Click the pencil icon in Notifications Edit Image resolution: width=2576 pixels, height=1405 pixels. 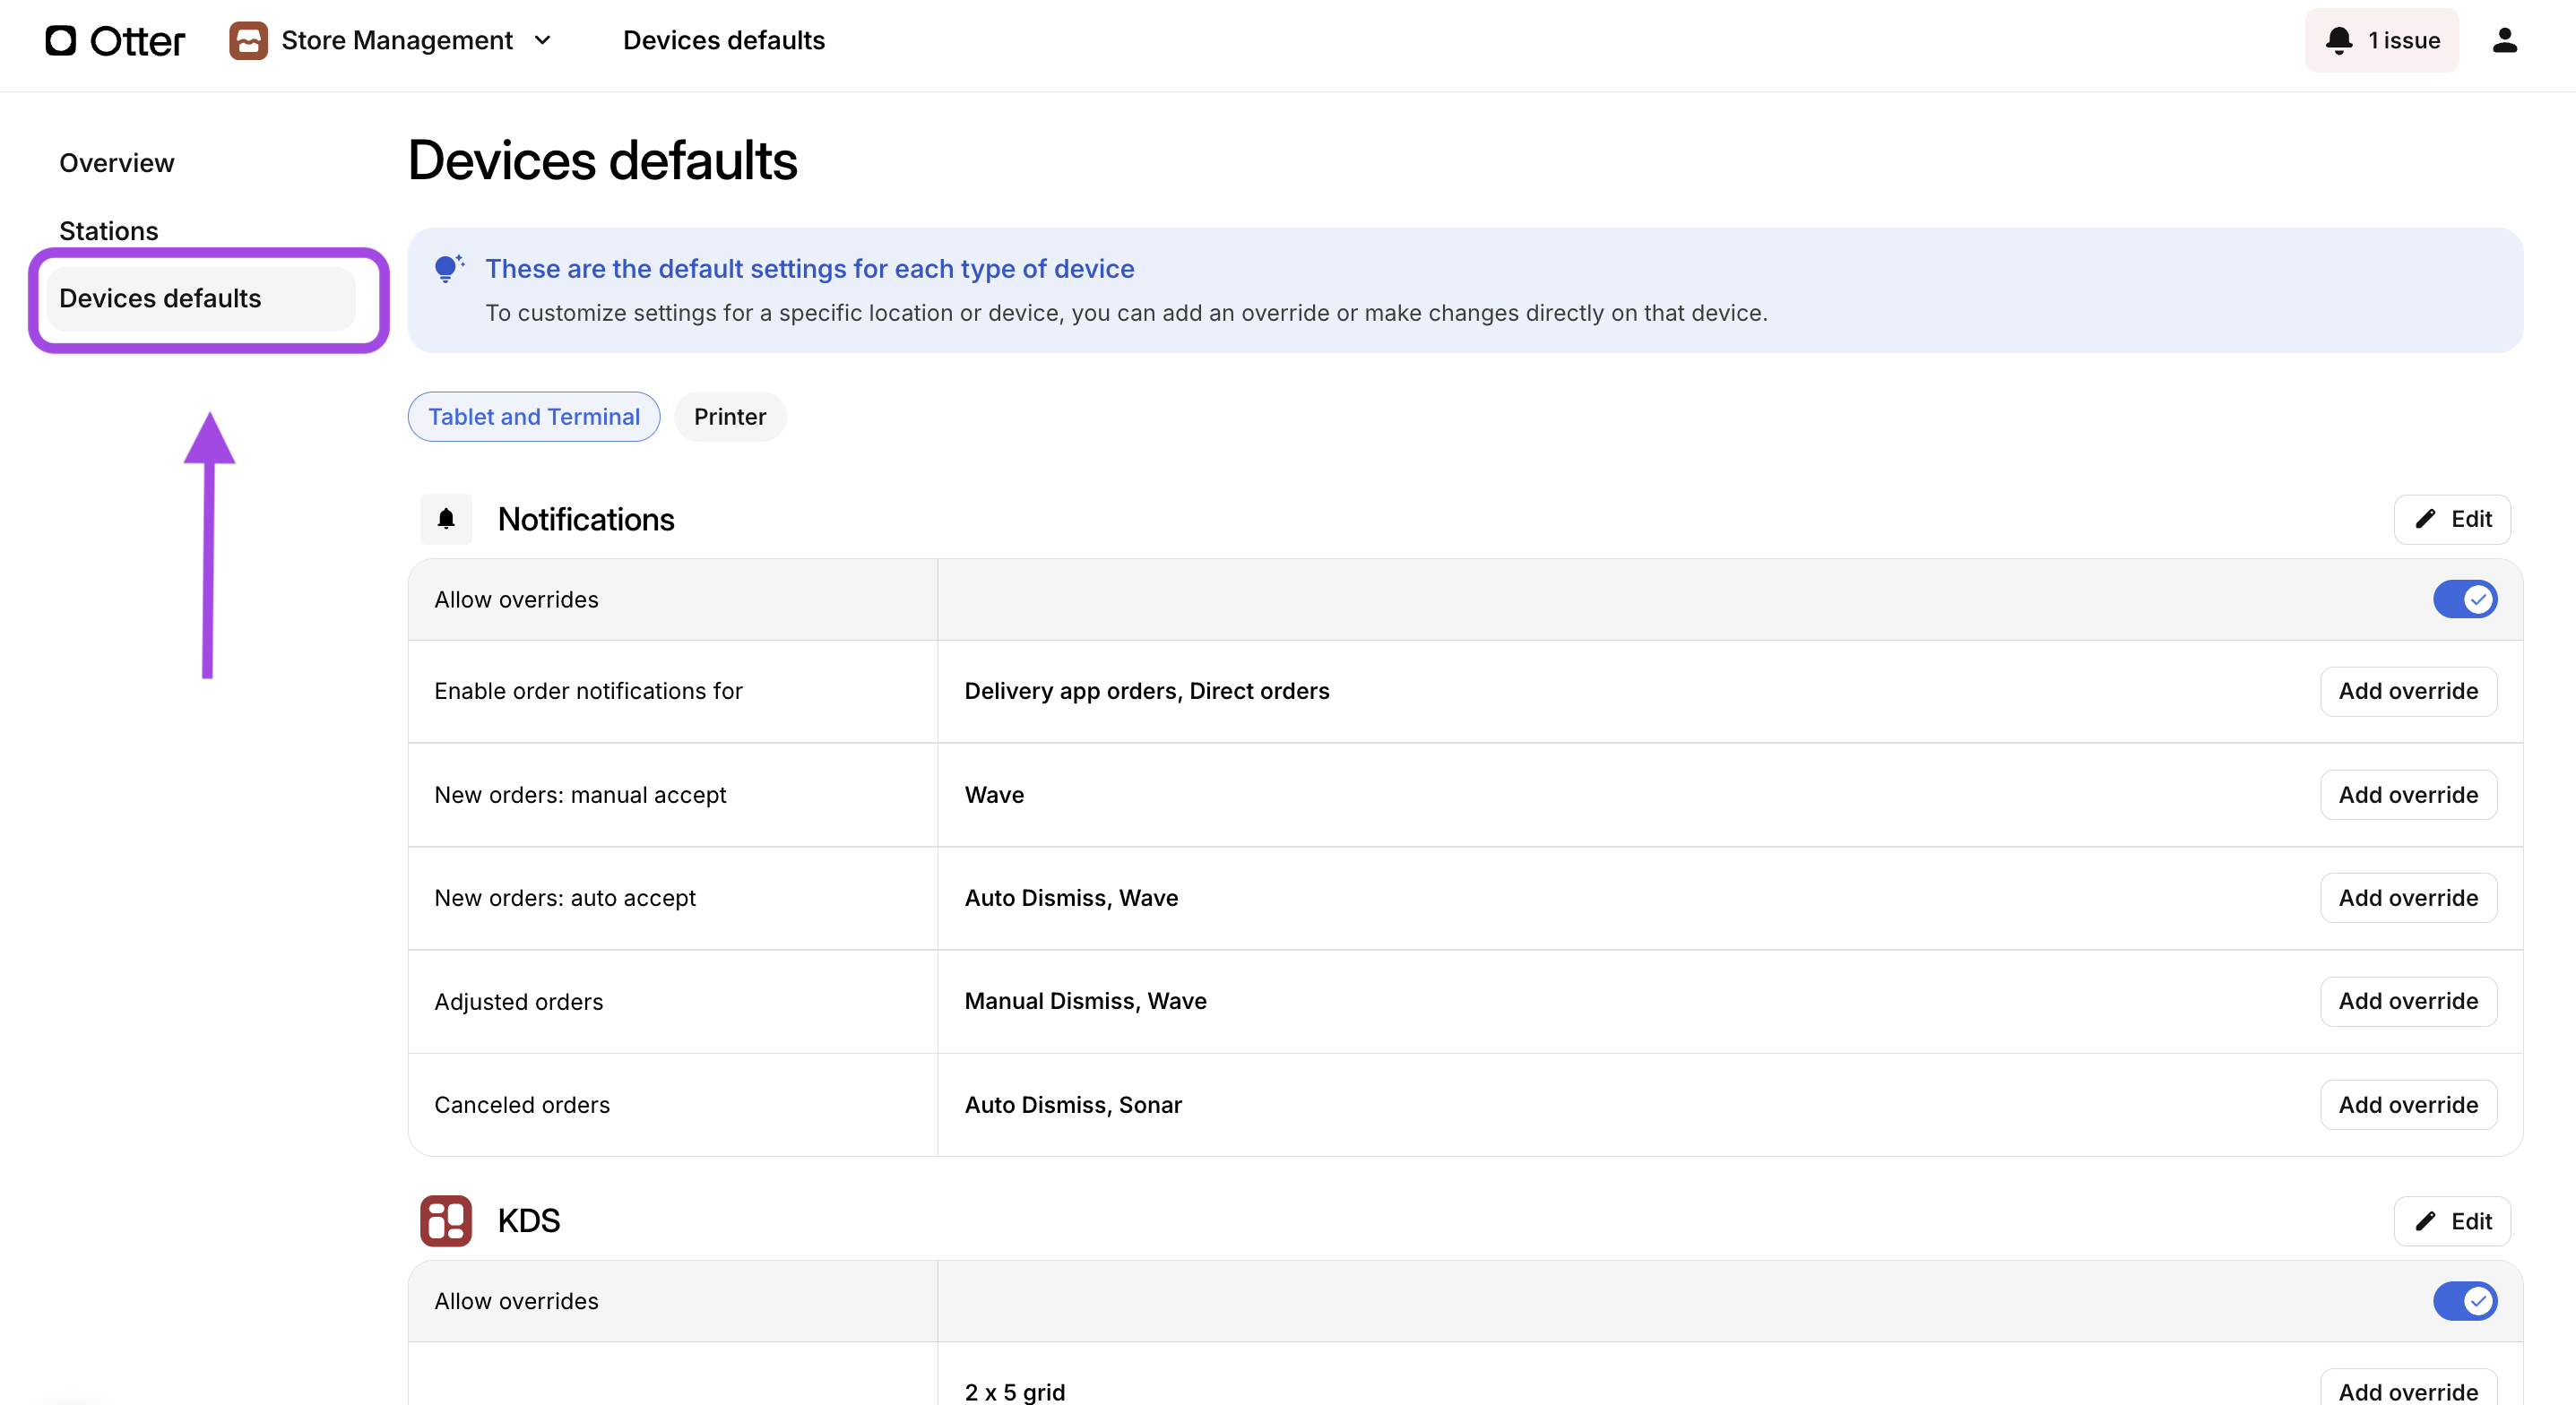tap(2425, 519)
